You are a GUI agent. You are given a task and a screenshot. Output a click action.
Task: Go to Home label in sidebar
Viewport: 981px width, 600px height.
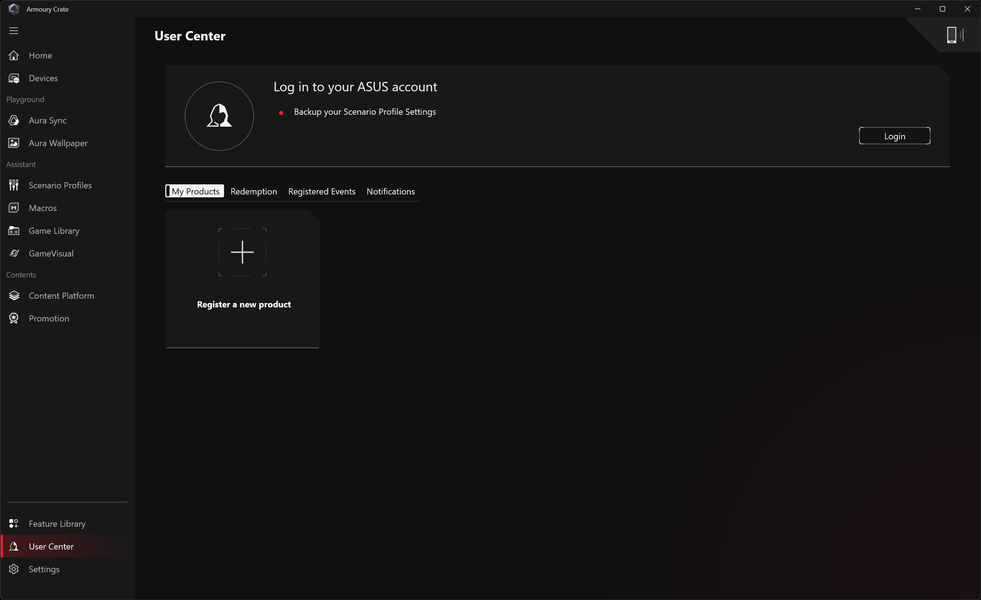(40, 56)
